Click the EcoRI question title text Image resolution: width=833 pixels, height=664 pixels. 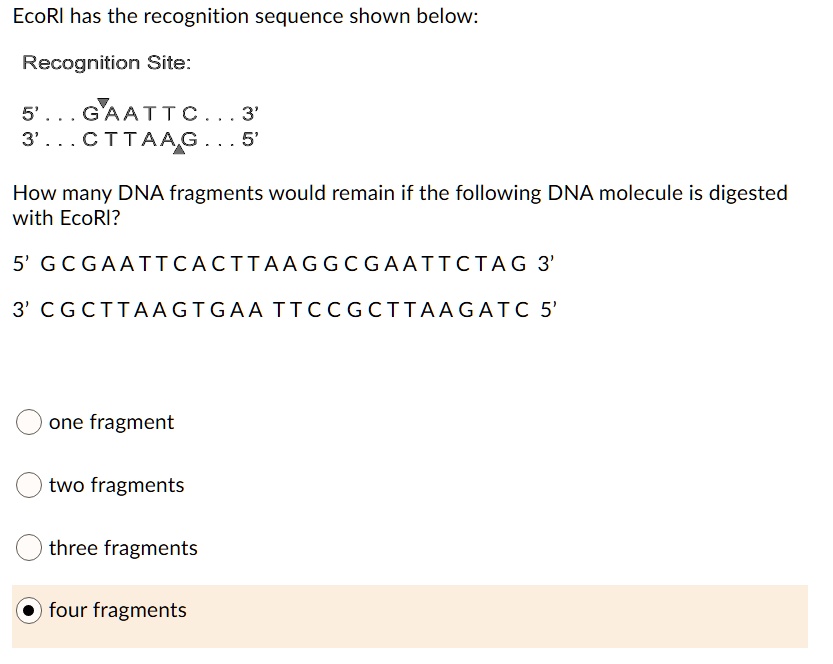pos(243,16)
